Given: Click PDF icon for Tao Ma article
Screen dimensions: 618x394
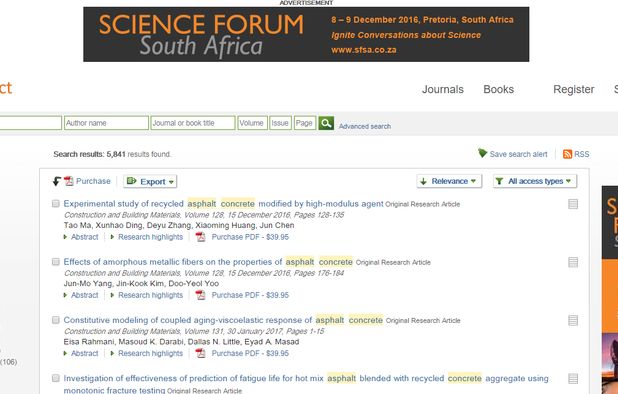Looking at the screenshot, I should (x=201, y=237).
